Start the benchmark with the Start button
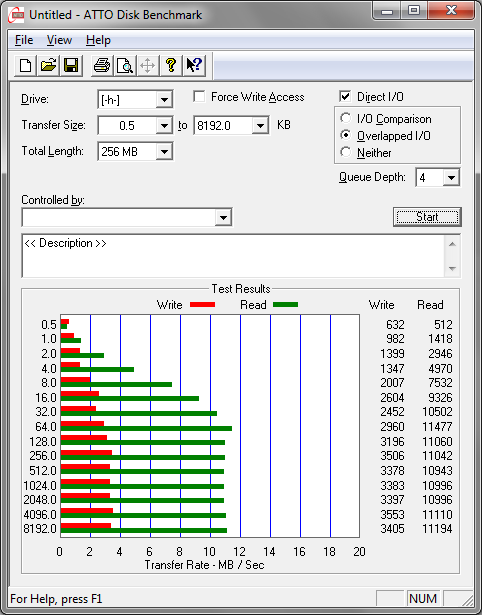This screenshot has height=615, width=482. click(427, 217)
